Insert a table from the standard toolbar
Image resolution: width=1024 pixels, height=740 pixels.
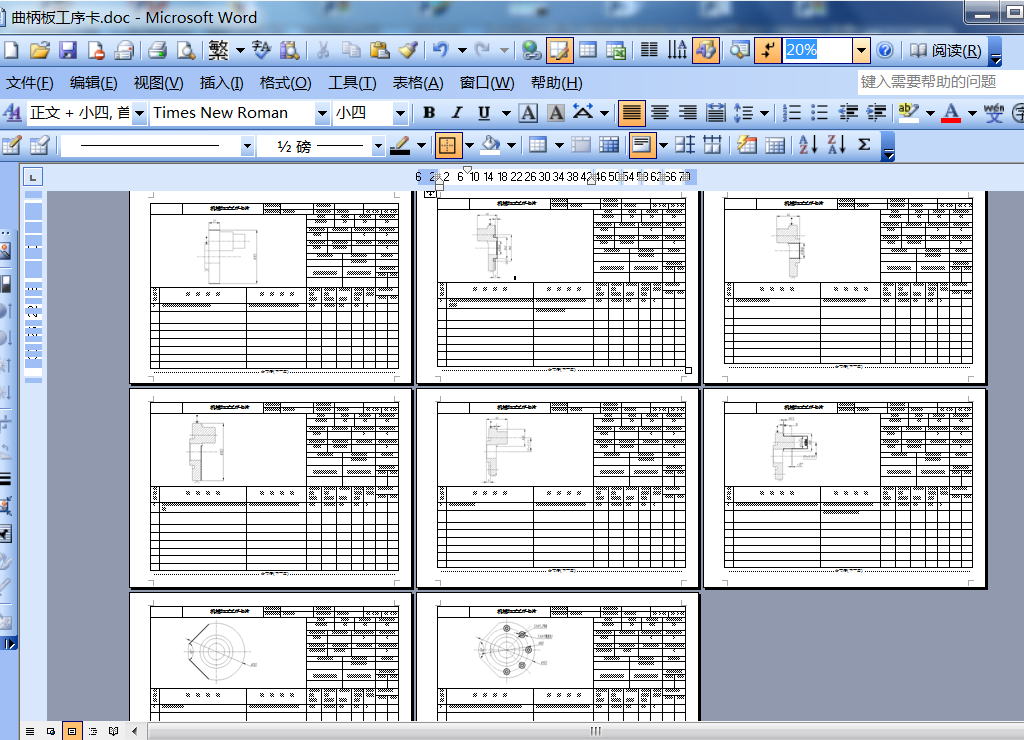click(x=588, y=50)
